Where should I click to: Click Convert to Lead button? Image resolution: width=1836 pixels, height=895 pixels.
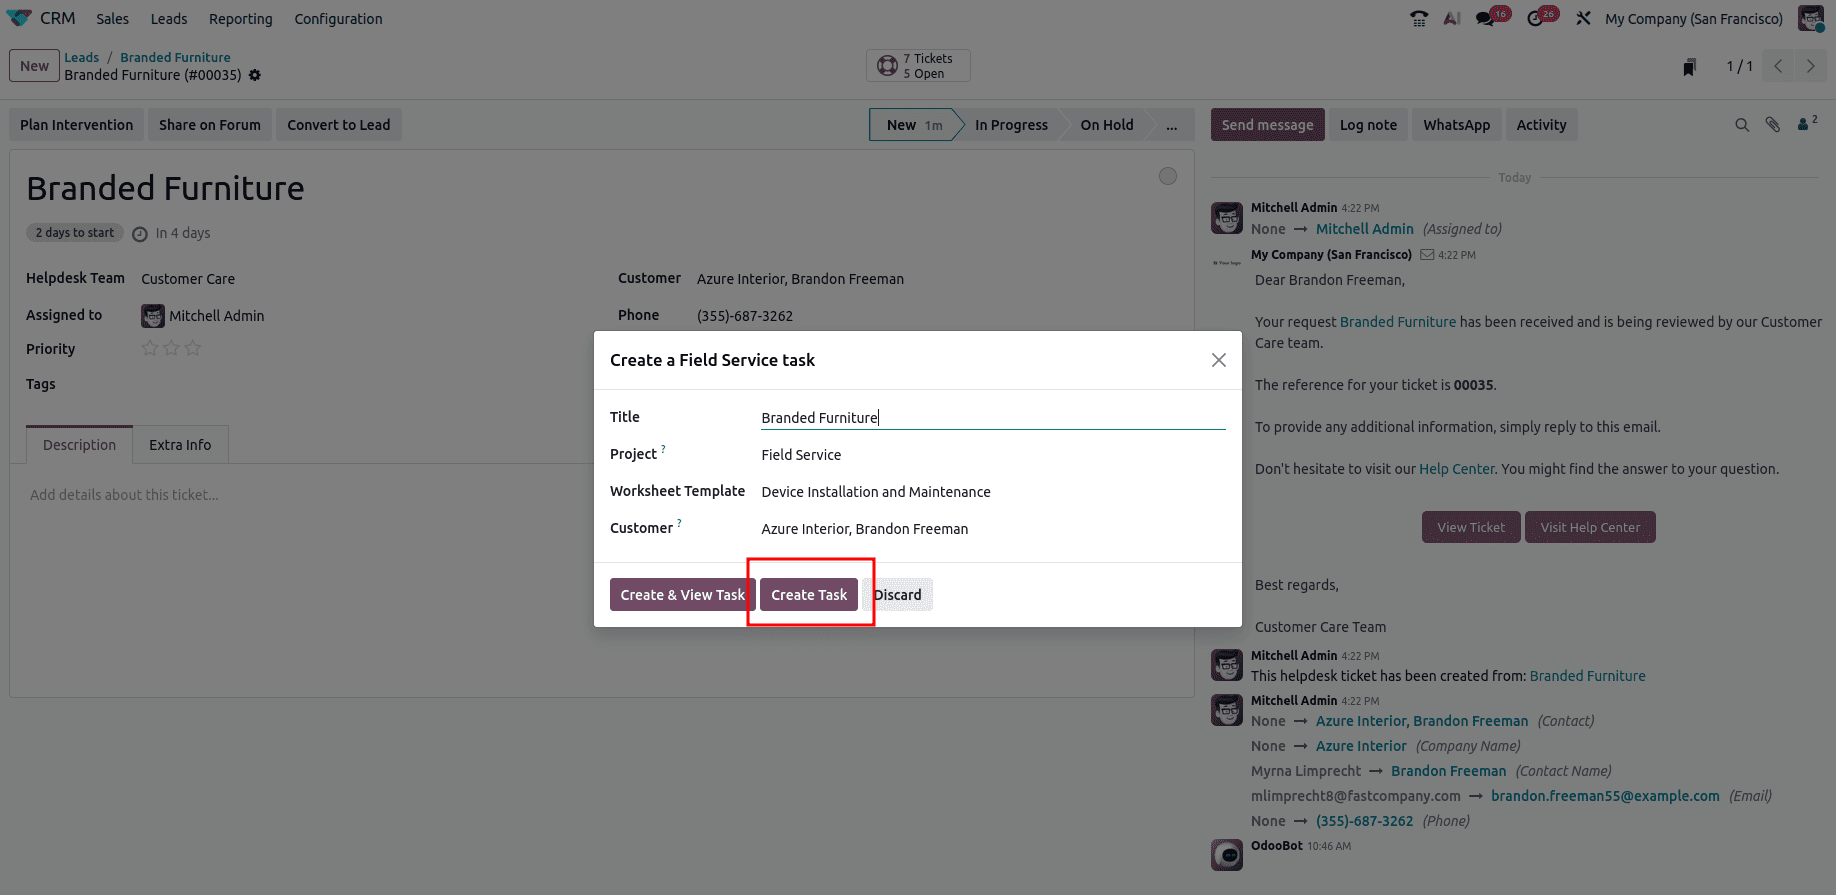(x=338, y=125)
